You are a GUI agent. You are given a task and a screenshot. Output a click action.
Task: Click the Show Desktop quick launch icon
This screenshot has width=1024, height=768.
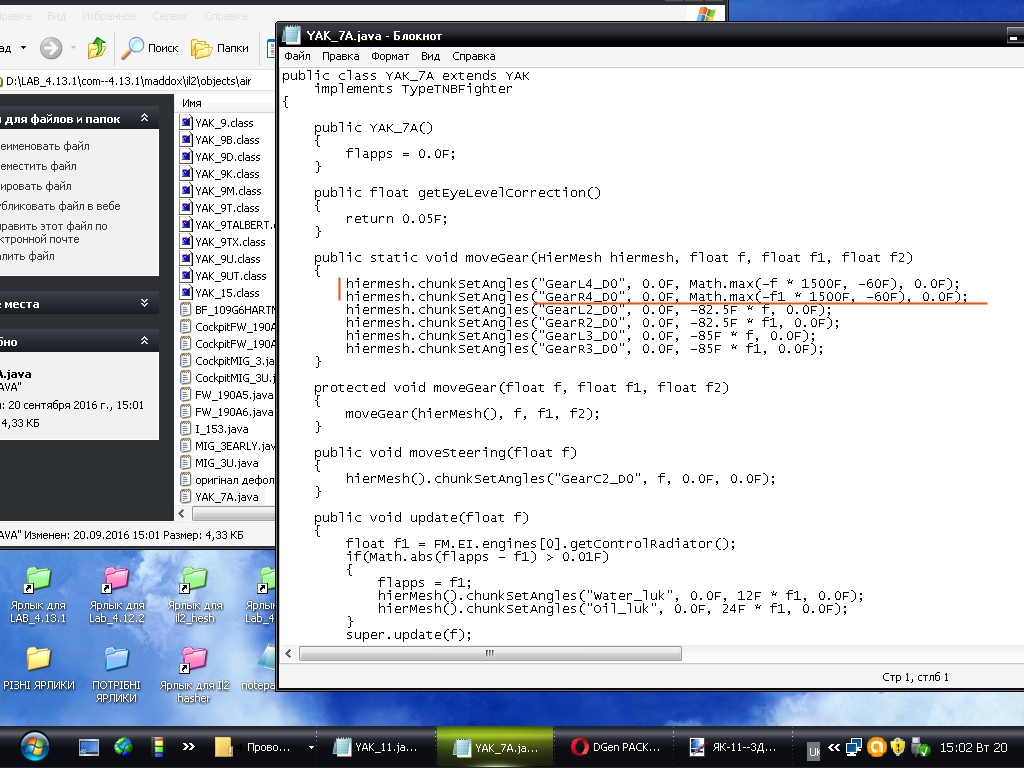click(89, 746)
